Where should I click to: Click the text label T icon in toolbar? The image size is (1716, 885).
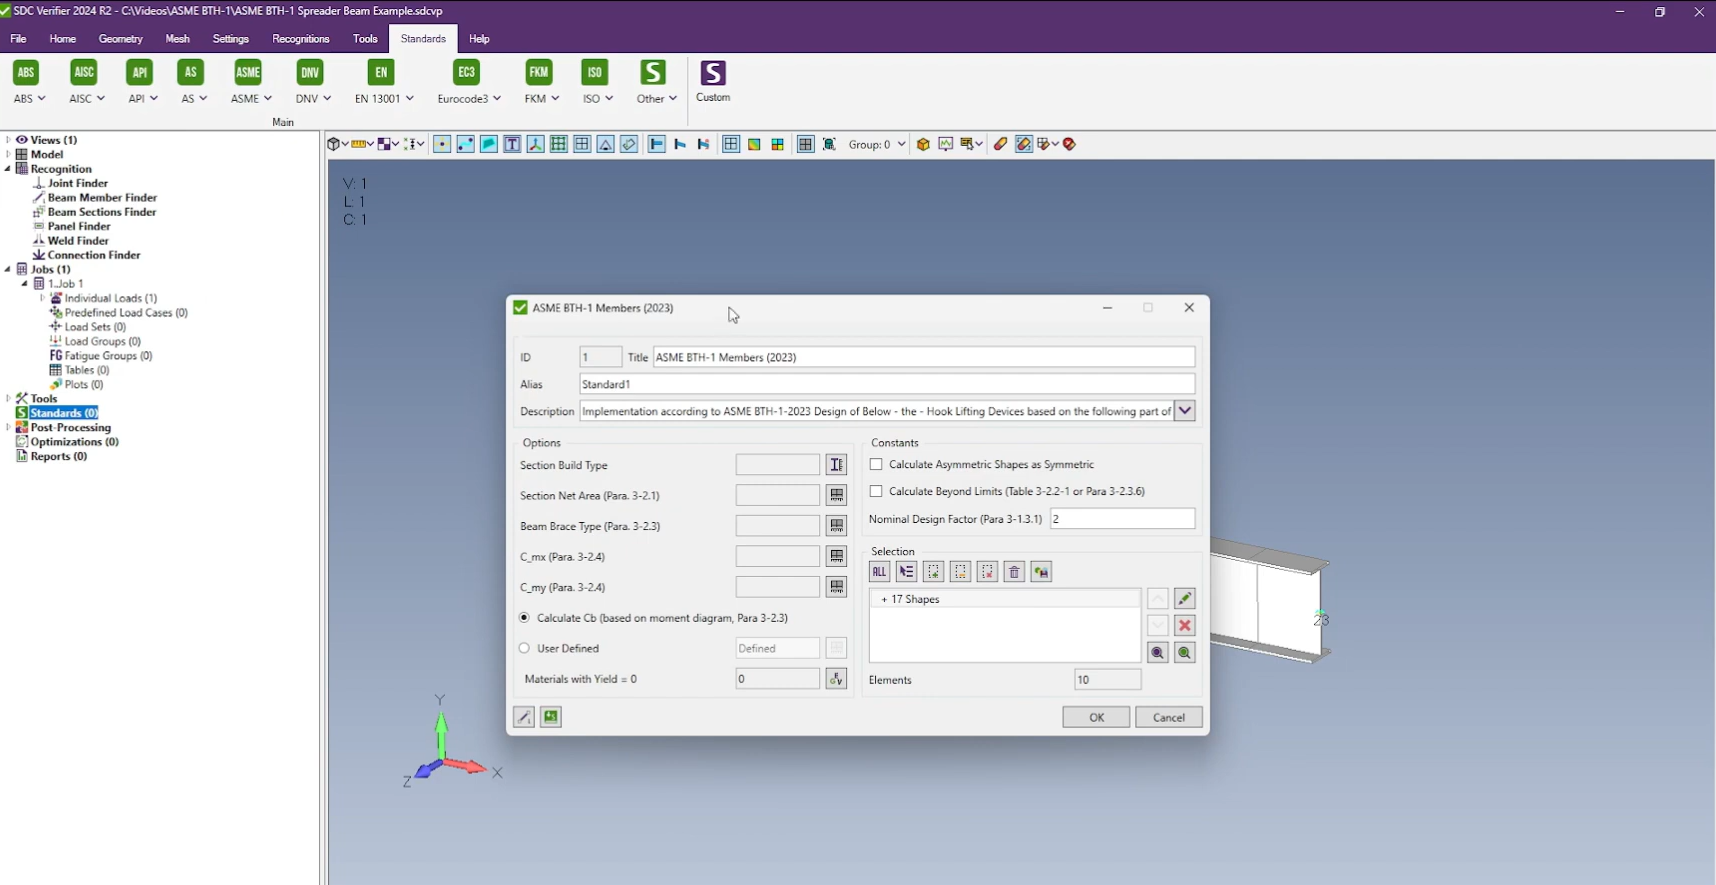[x=512, y=144]
